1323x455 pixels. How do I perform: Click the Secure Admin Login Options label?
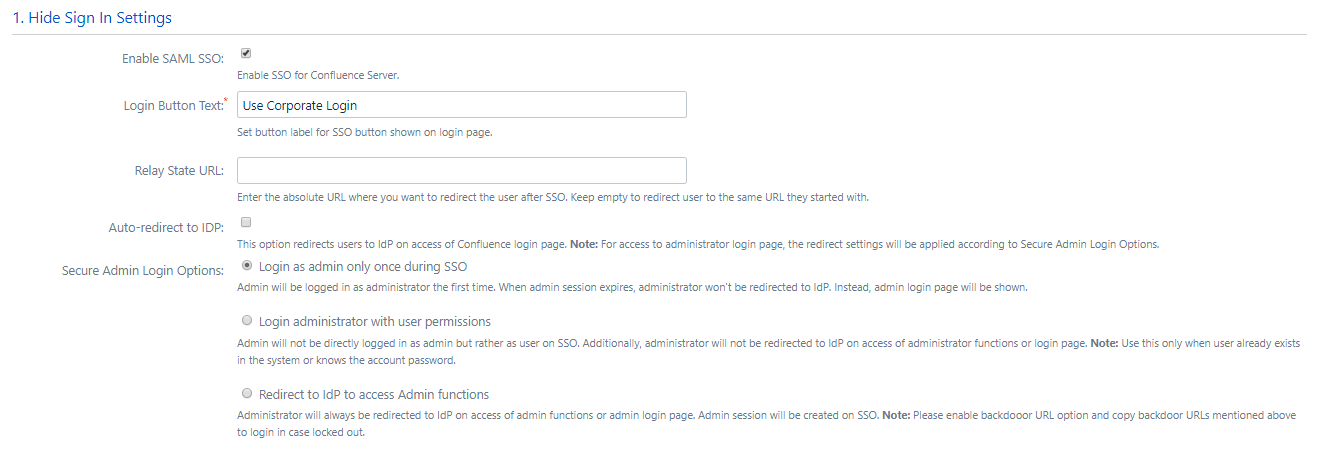pos(143,271)
